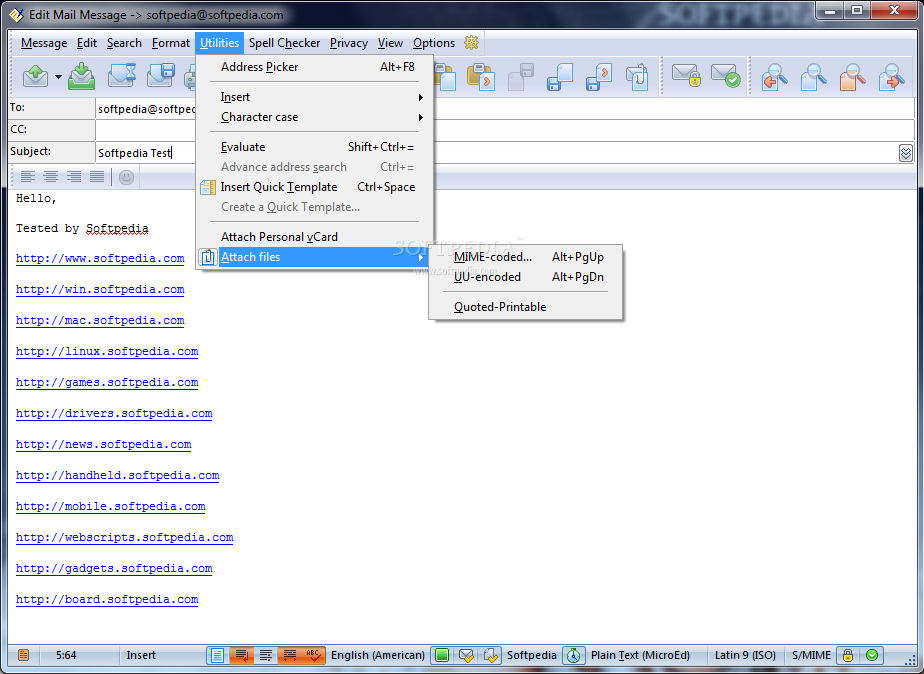The height and width of the screenshot is (674, 924).
Task: Toggle the status bar page-view icon
Action: coord(217,655)
